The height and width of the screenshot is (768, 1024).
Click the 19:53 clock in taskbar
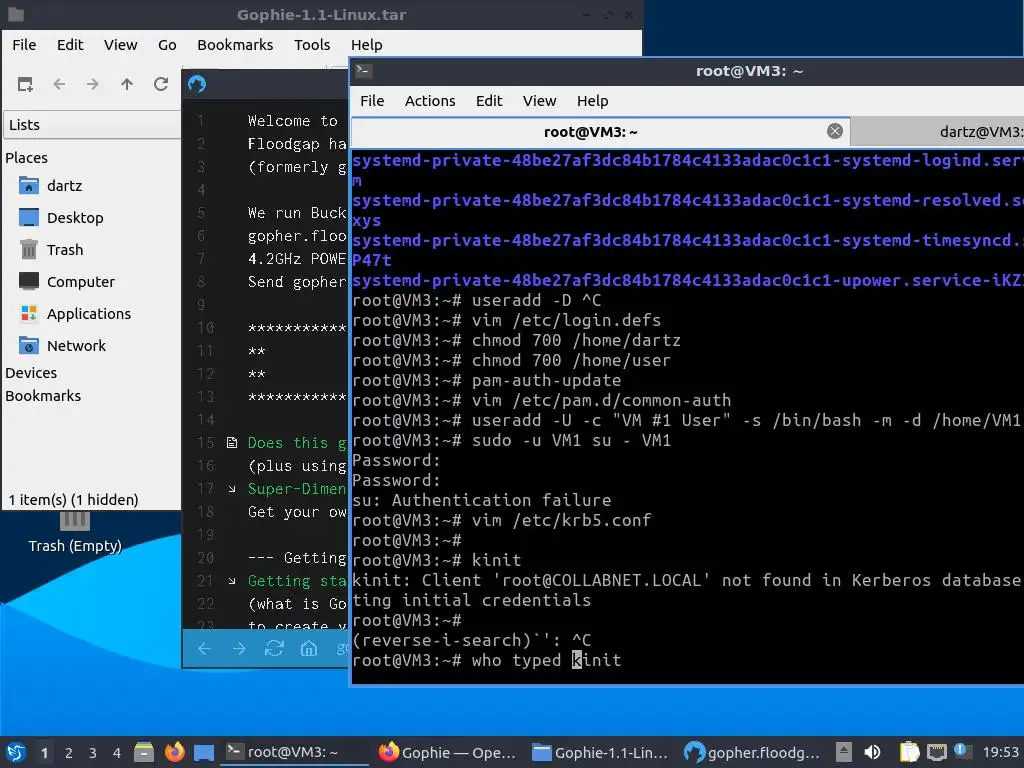(1000, 752)
